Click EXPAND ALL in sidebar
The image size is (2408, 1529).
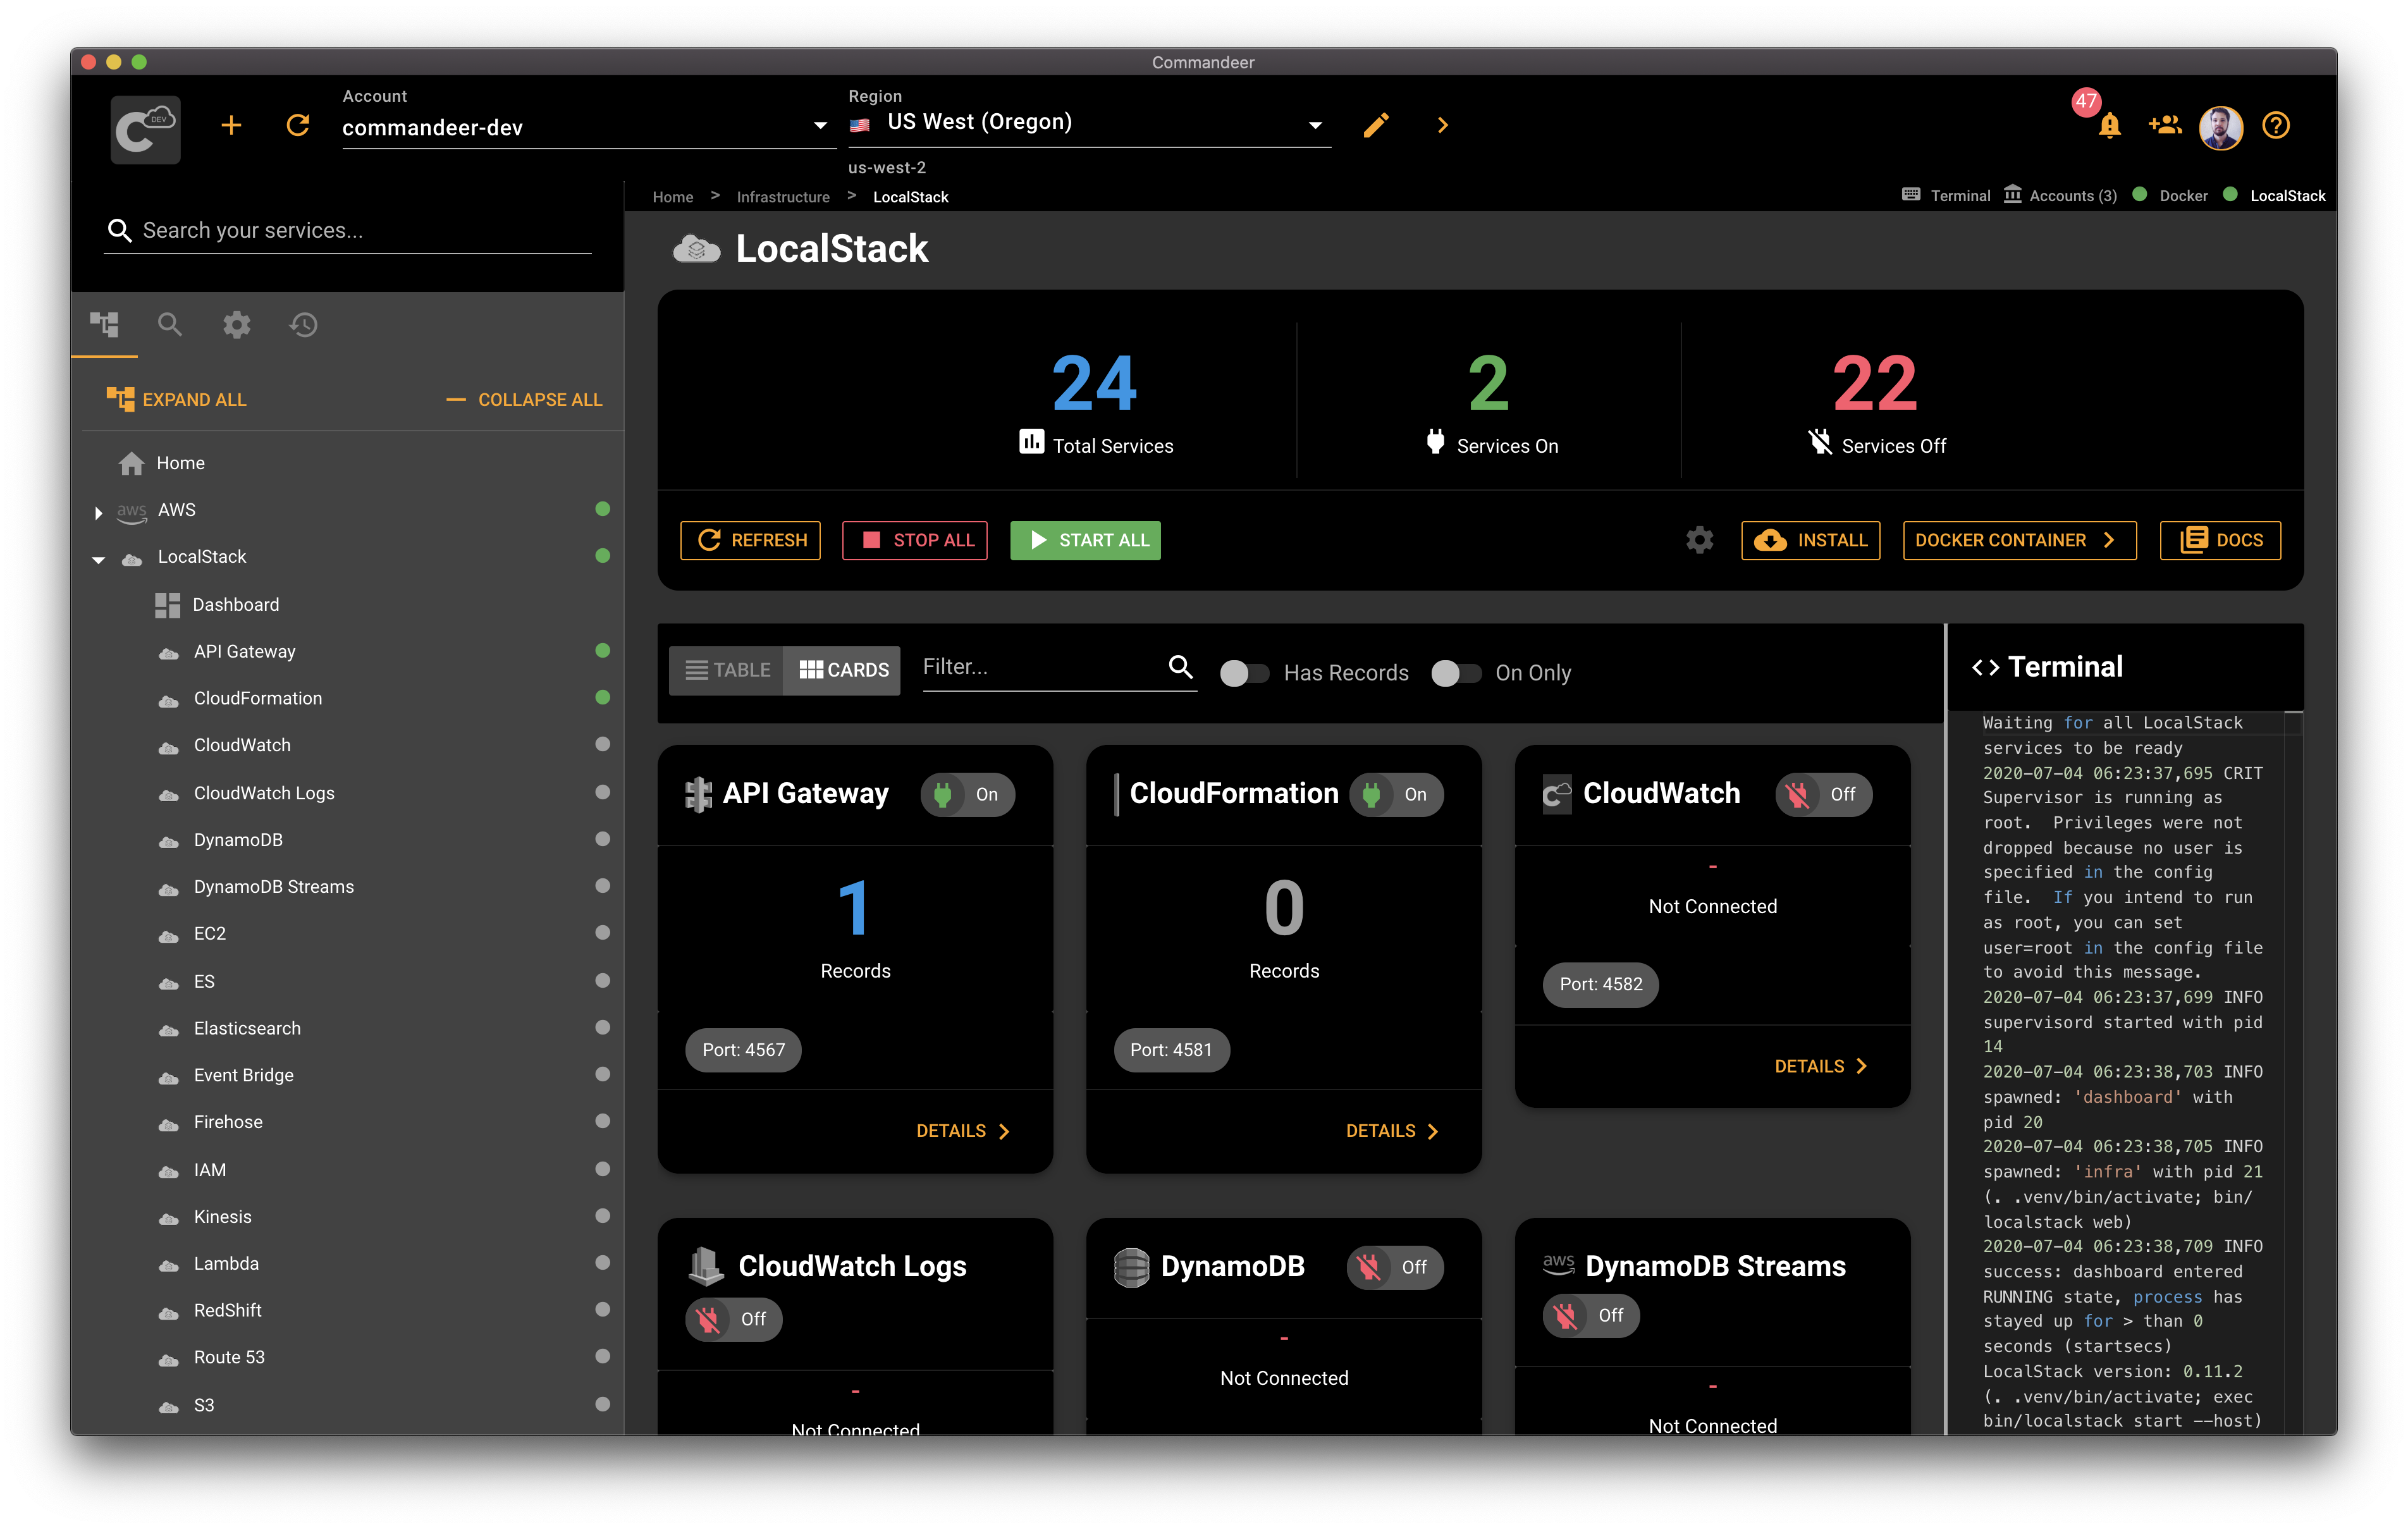[x=176, y=399]
